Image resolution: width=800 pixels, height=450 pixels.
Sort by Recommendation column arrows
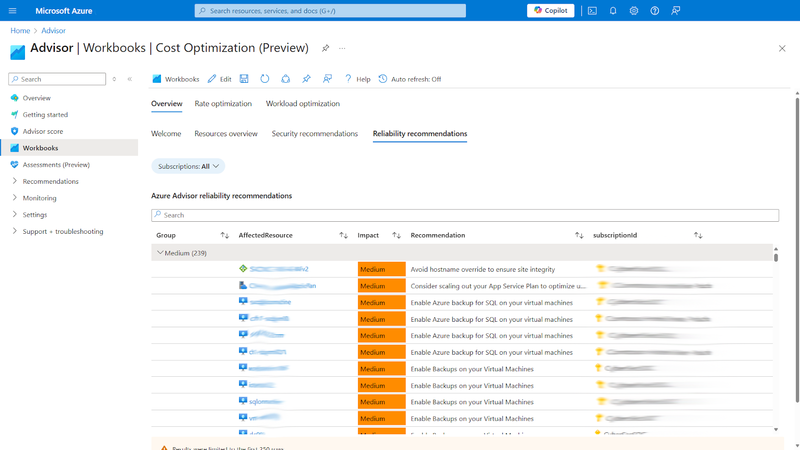579,235
